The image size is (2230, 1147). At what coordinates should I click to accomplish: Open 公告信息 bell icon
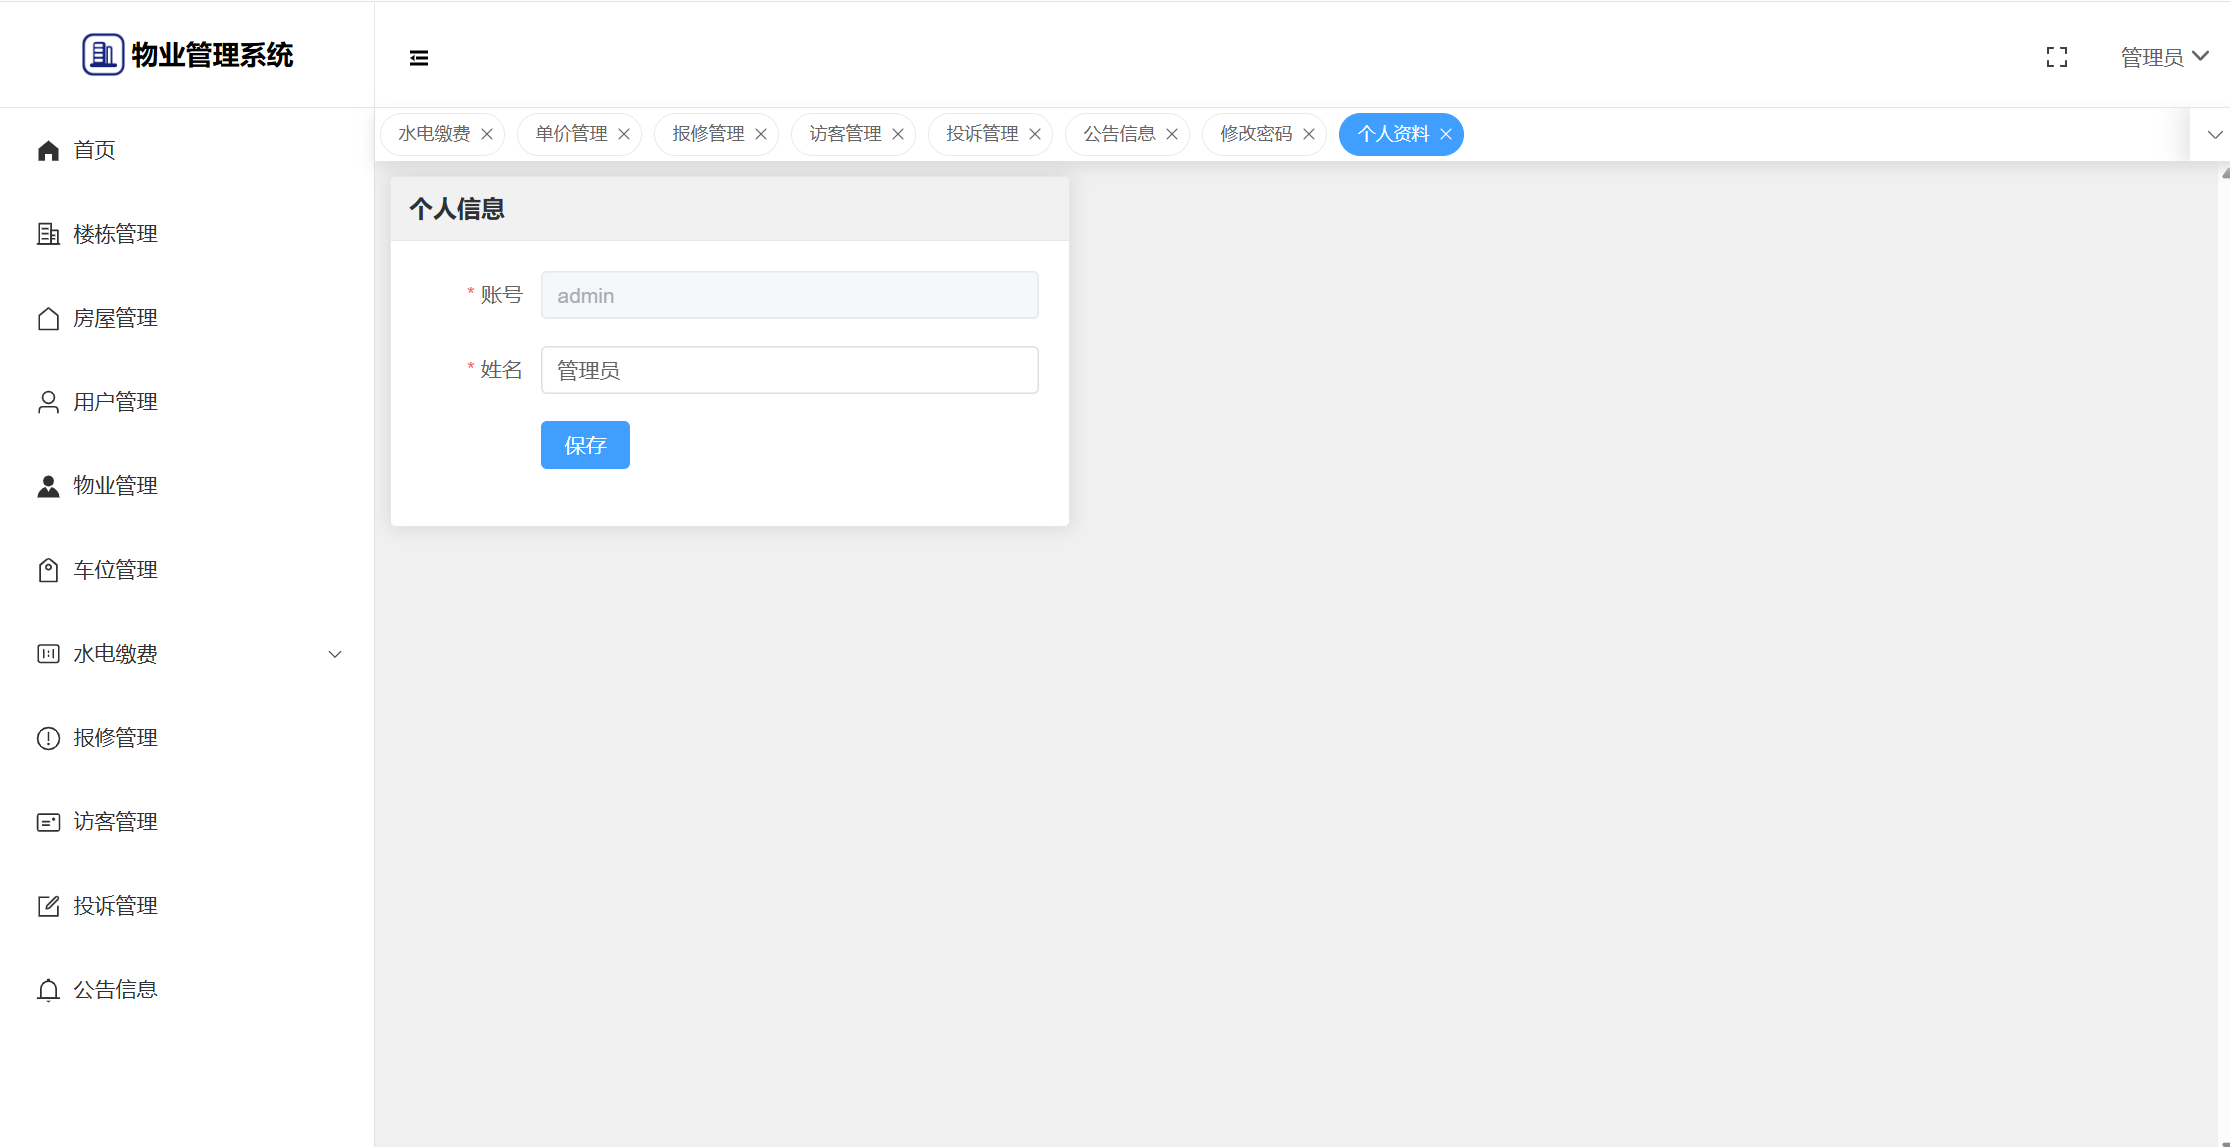[x=48, y=990]
